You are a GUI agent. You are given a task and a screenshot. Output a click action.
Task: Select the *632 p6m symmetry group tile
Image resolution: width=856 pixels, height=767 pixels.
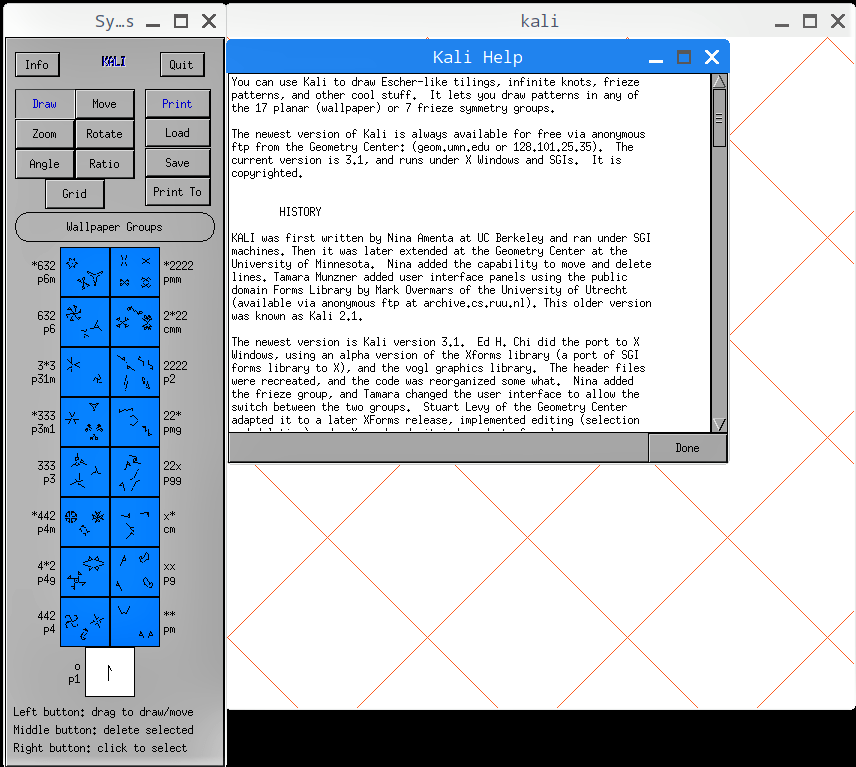pos(85,272)
